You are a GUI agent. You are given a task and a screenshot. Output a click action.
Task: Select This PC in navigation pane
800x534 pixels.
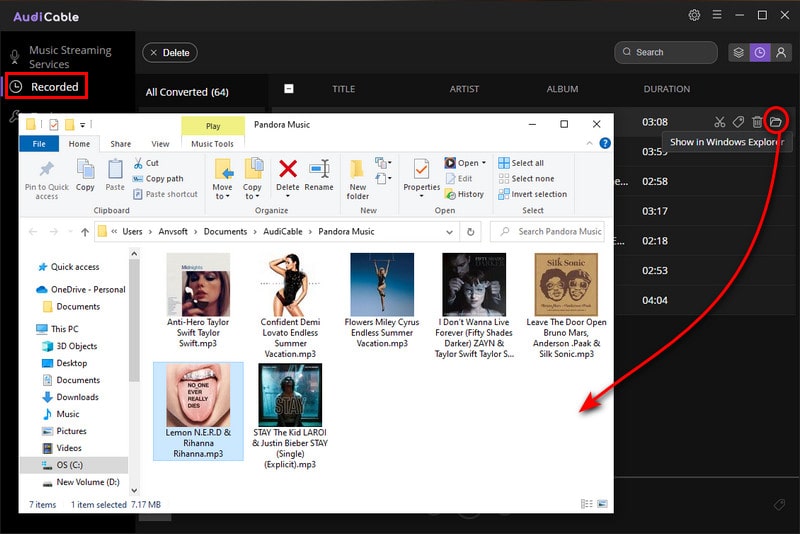(x=58, y=329)
